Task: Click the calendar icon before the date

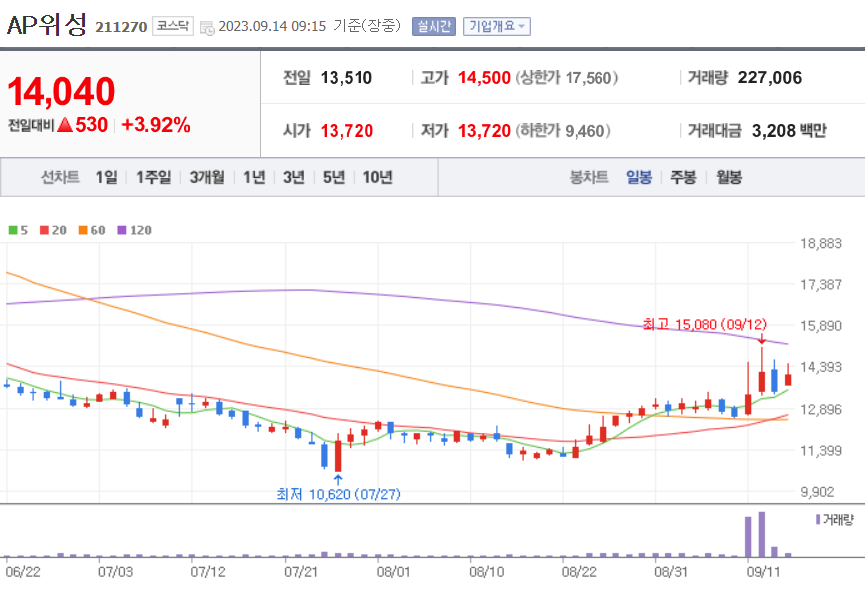Action: click(207, 28)
